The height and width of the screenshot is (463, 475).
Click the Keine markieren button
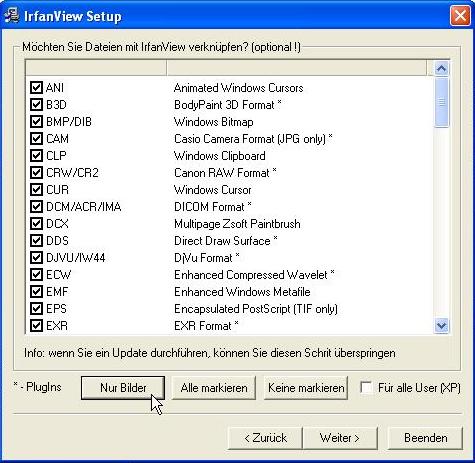(306, 388)
